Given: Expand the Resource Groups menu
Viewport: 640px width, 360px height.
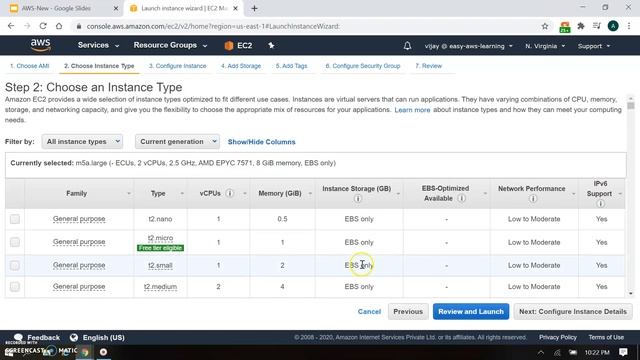Looking at the screenshot, I should 170,45.
